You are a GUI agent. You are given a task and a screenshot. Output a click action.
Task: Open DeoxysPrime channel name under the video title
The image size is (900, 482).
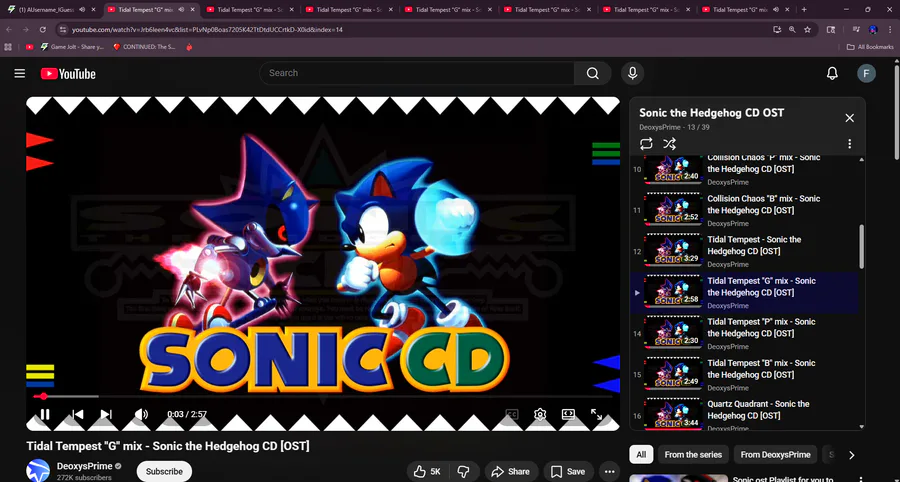click(84, 466)
